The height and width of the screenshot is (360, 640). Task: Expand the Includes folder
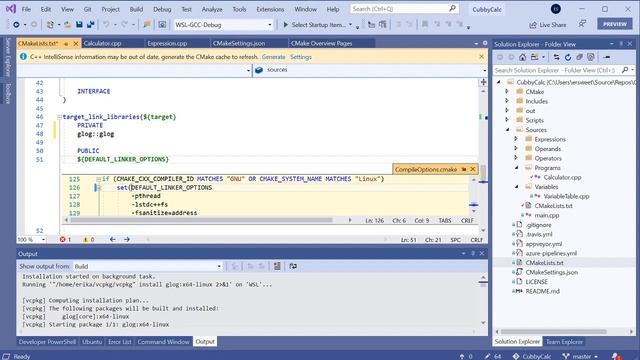tap(507, 101)
